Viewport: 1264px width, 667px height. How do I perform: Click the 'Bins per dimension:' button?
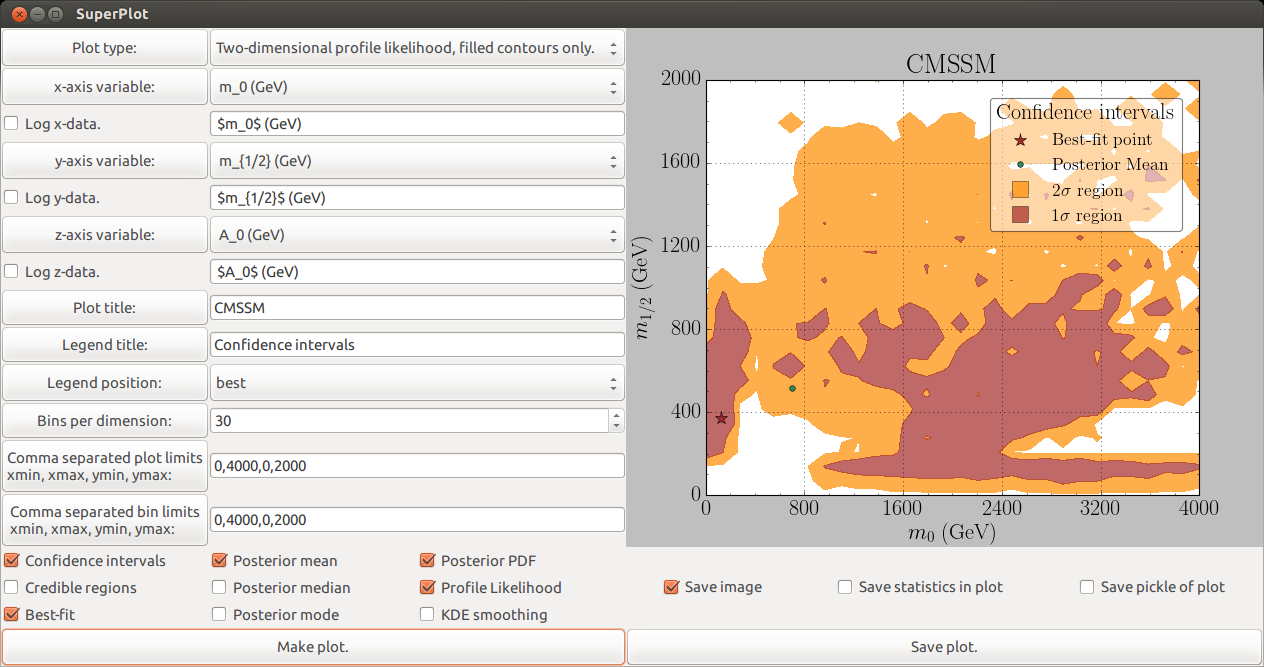[x=105, y=421]
